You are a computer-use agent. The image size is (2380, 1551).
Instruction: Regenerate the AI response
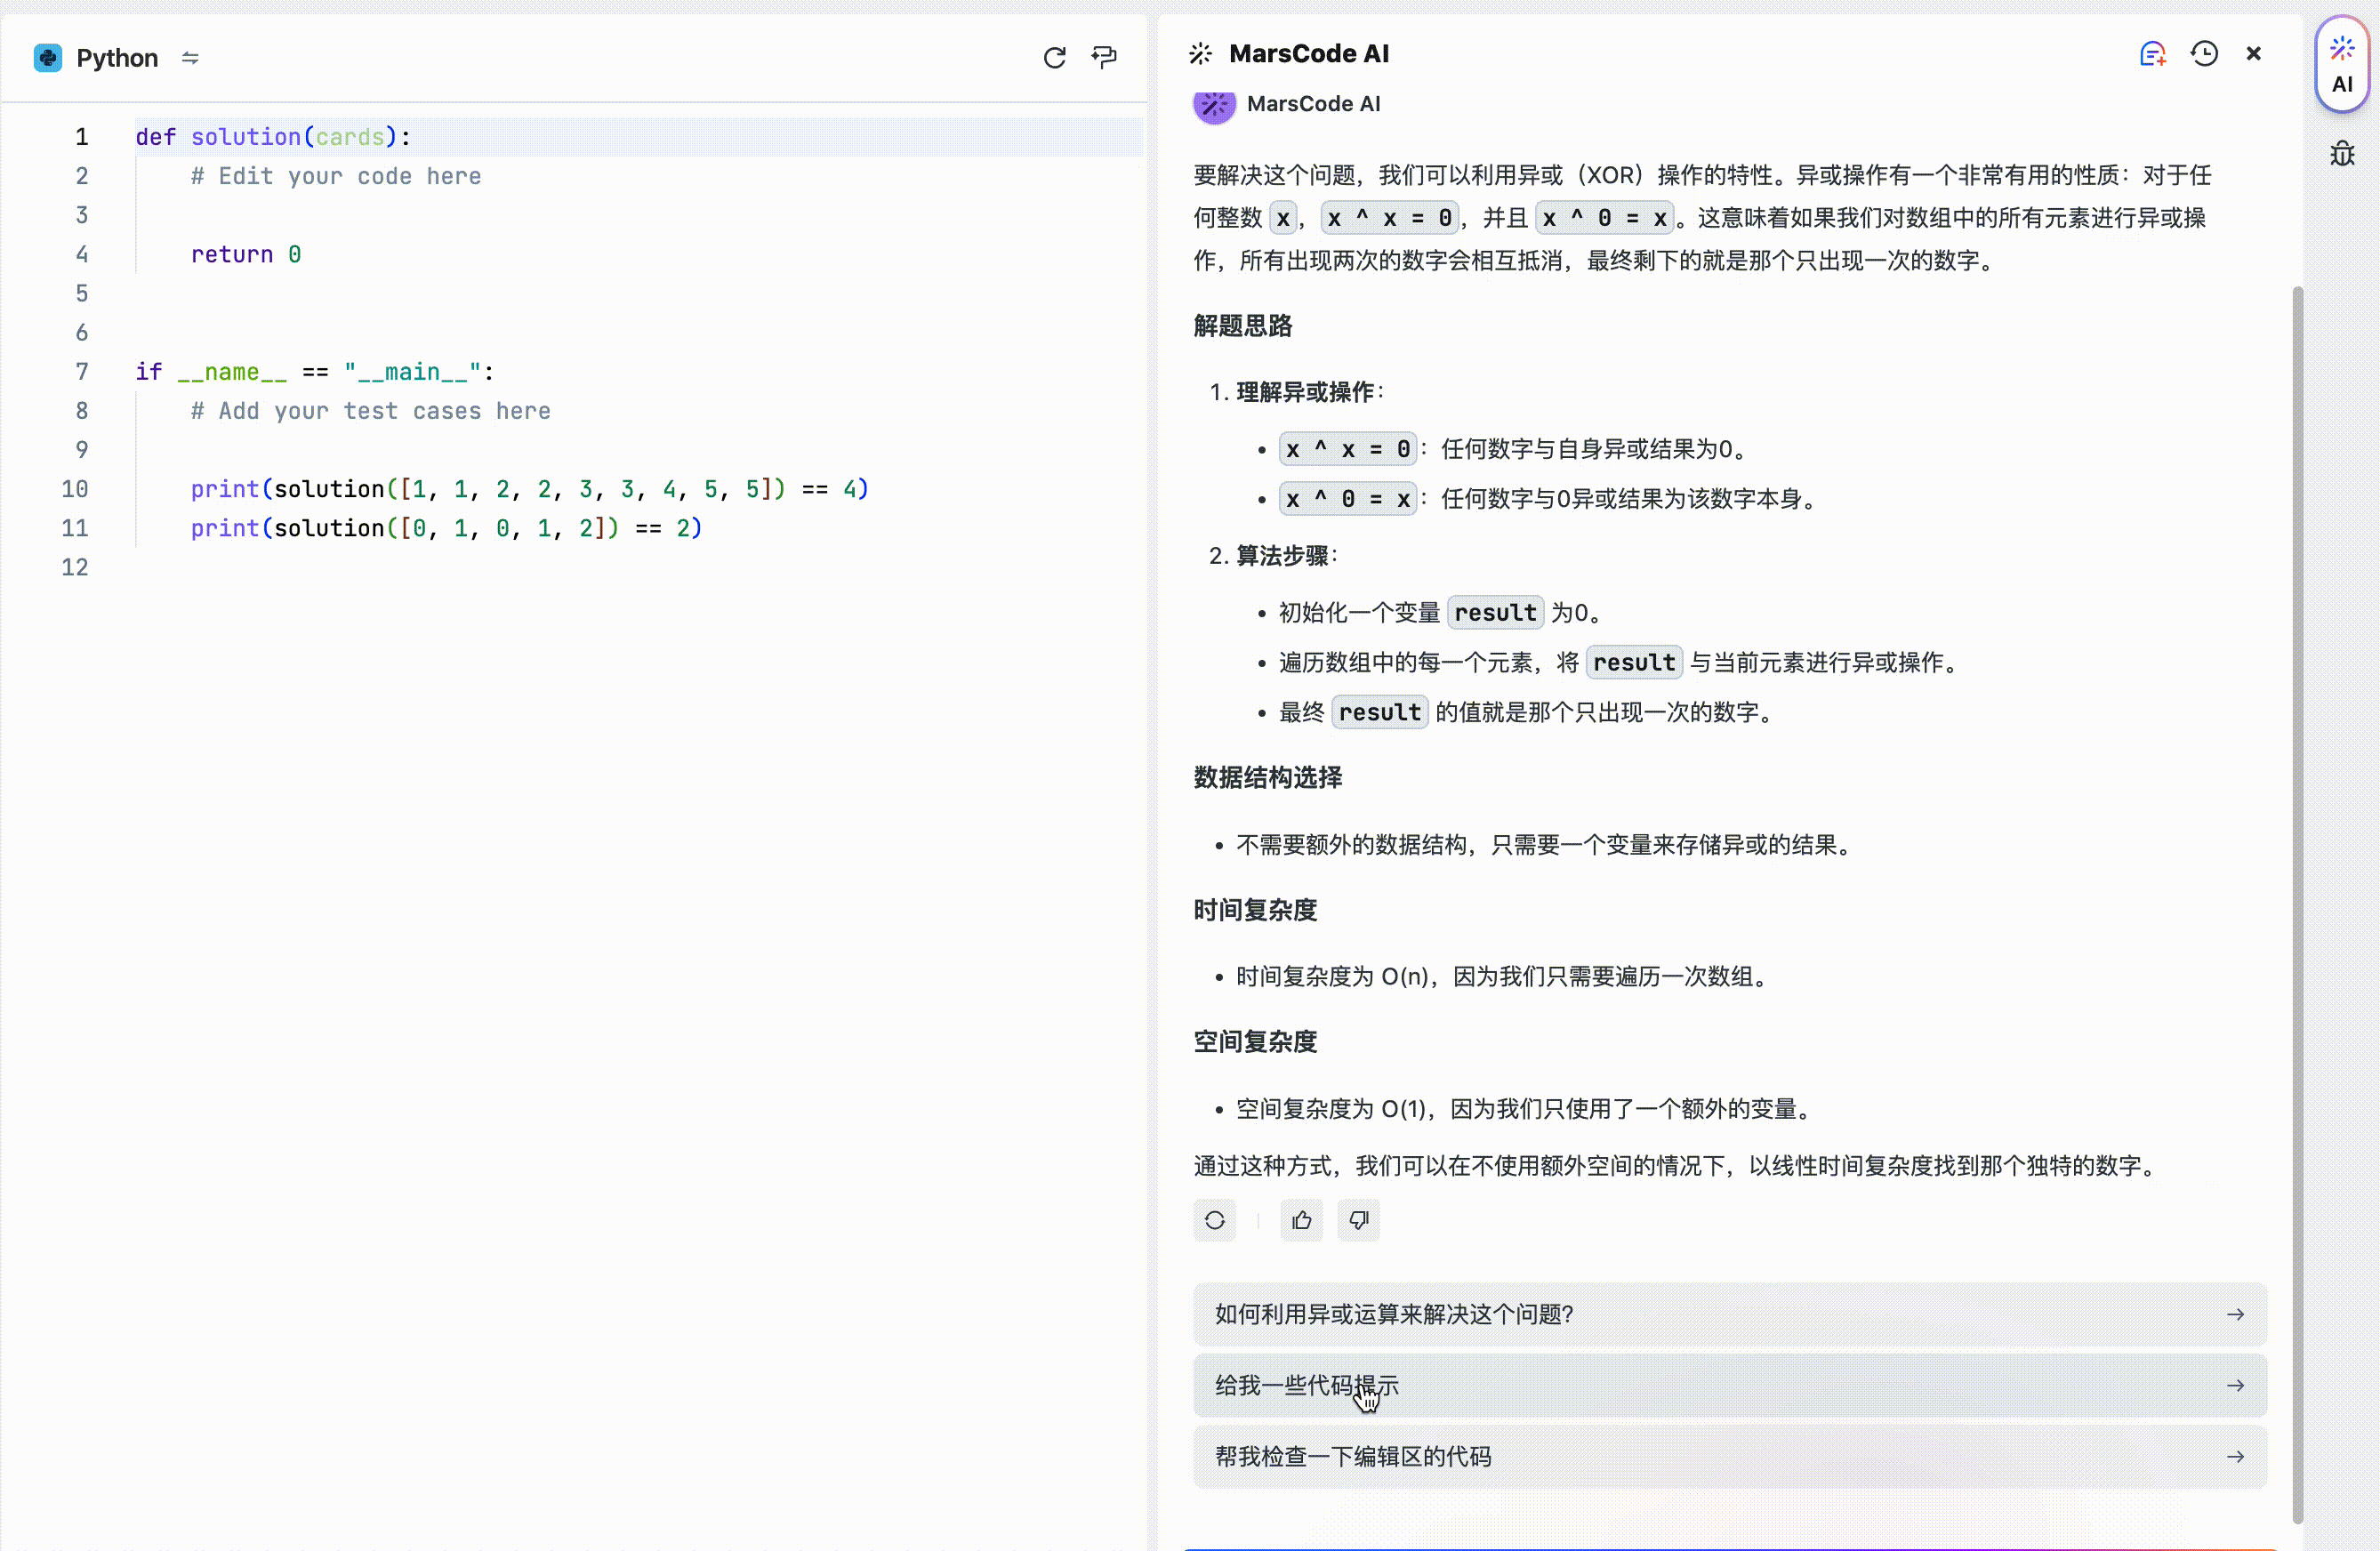point(1214,1220)
